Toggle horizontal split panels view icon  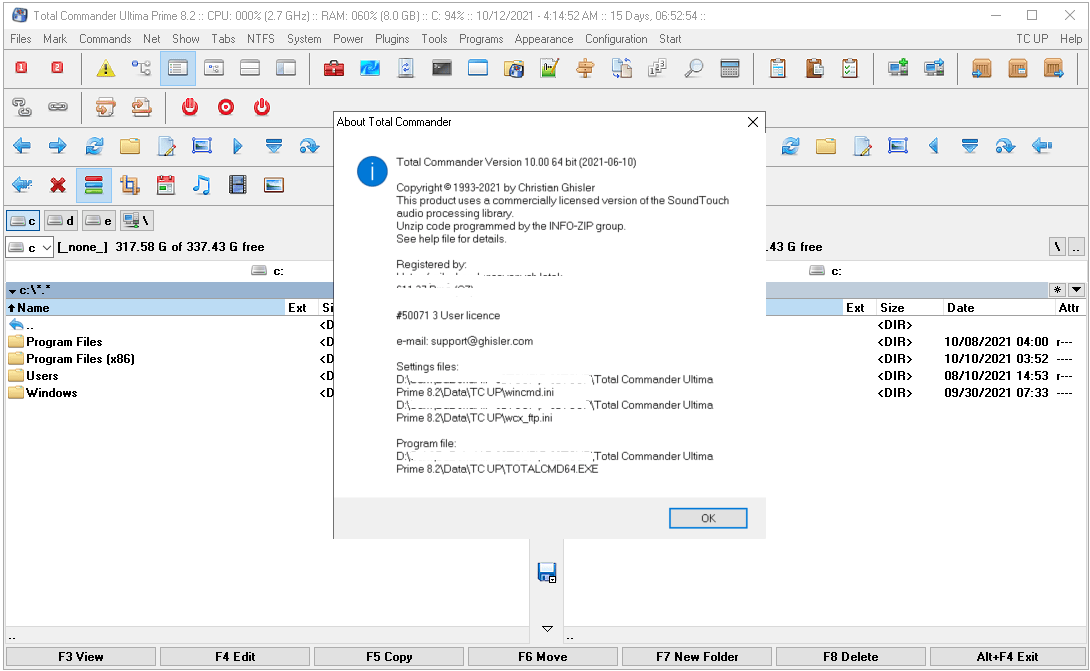click(x=250, y=68)
